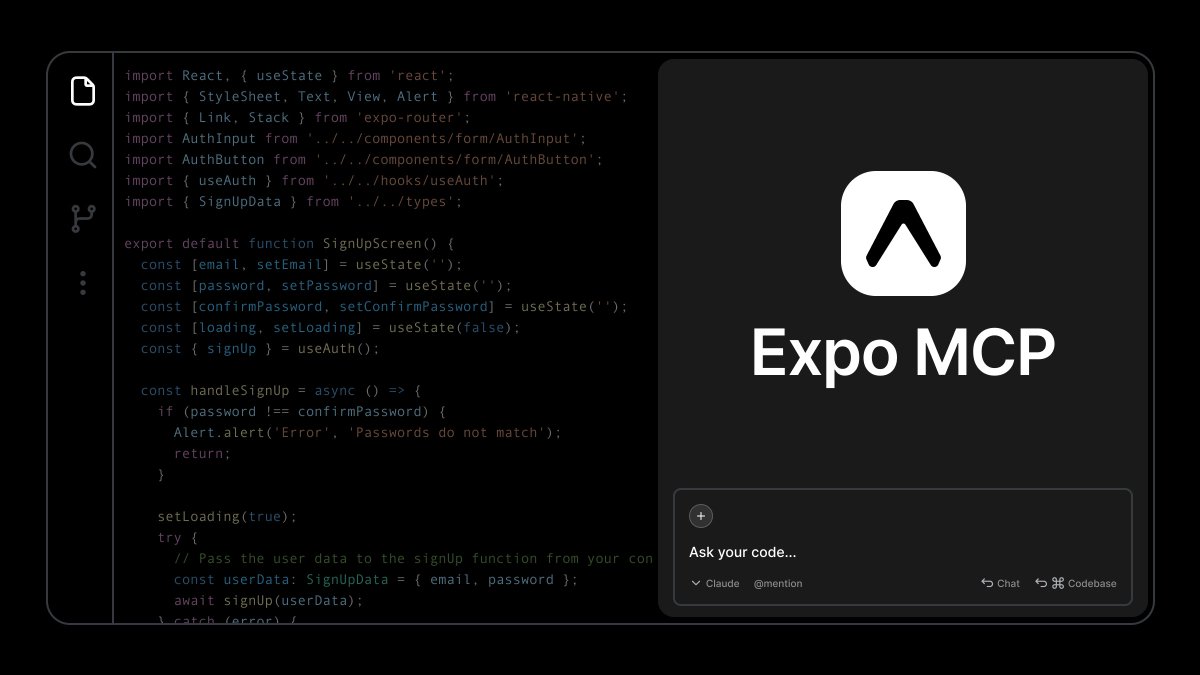Click the Alert.alert 'Passwords do not match' line

click(x=368, y=433)
